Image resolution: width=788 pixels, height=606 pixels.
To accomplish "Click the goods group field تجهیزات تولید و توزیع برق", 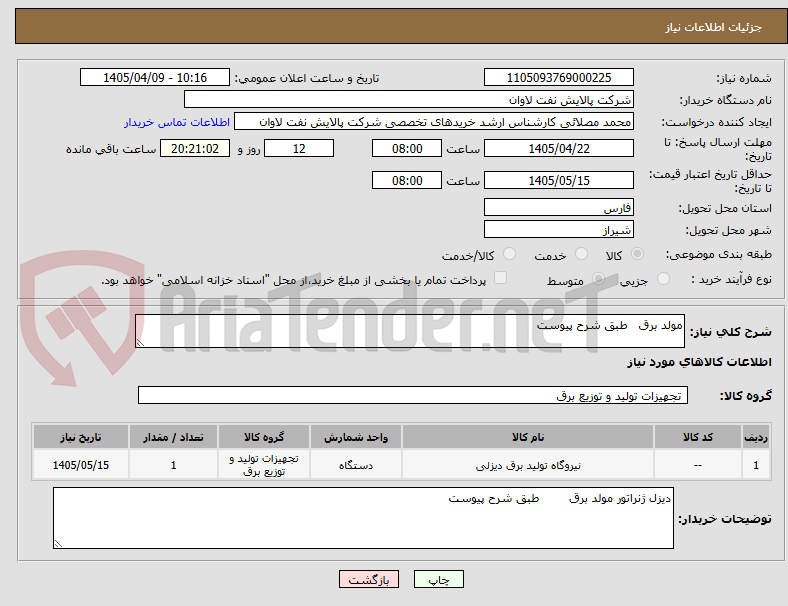I will tap(413, 395).
